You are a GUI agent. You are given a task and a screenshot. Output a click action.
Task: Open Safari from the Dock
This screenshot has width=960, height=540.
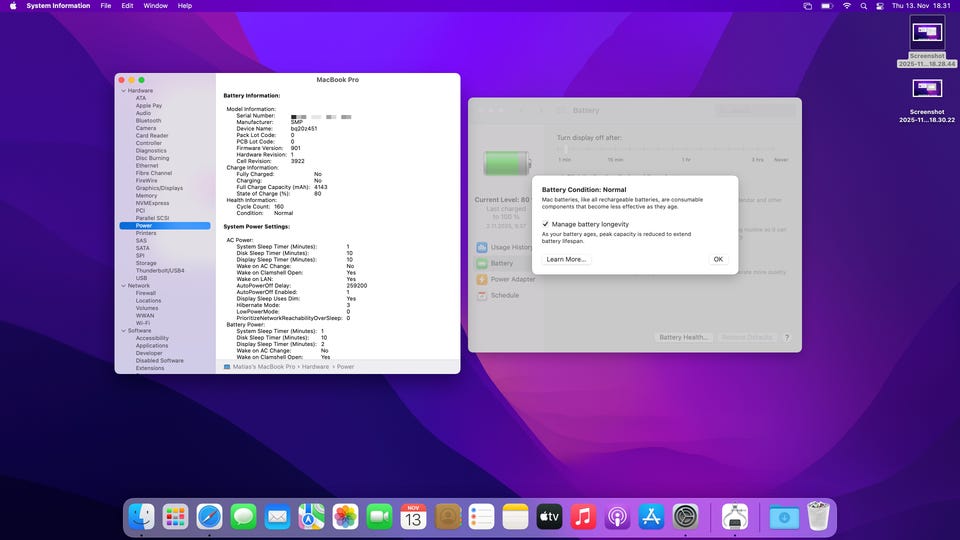(209, 516)
